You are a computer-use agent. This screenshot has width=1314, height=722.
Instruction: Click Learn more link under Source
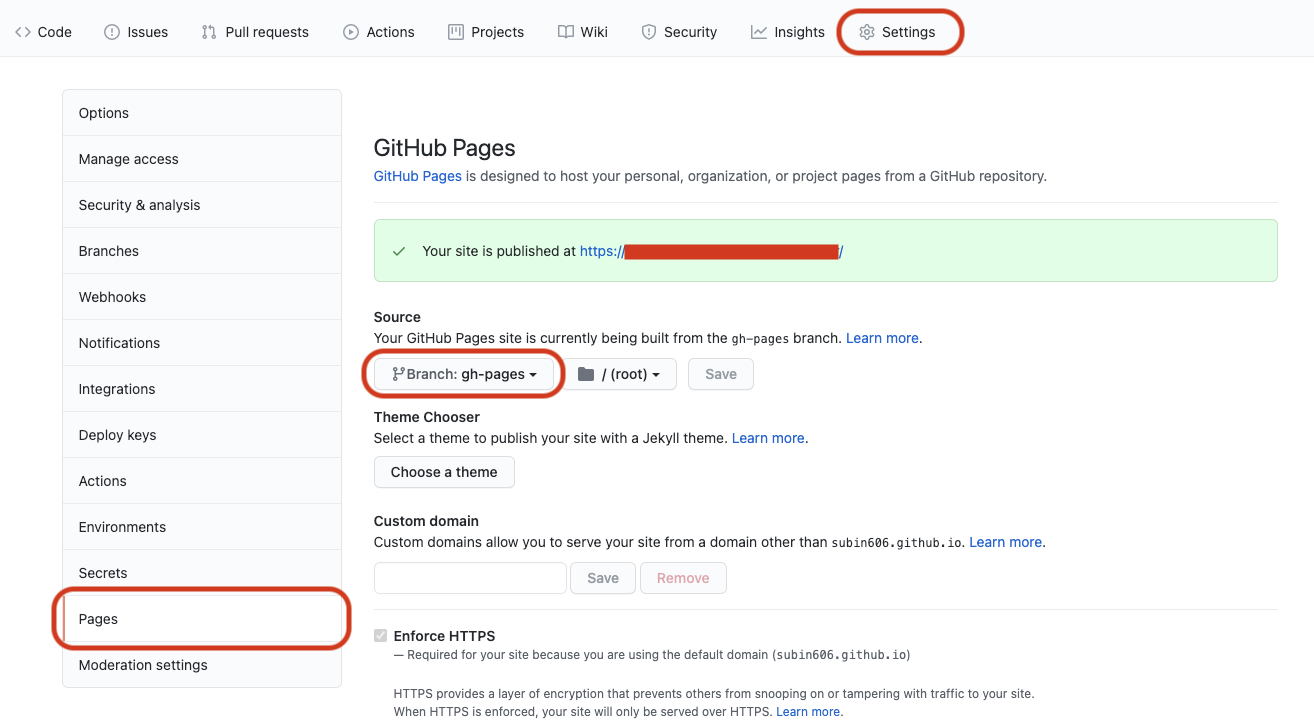[x=882, y=338]
